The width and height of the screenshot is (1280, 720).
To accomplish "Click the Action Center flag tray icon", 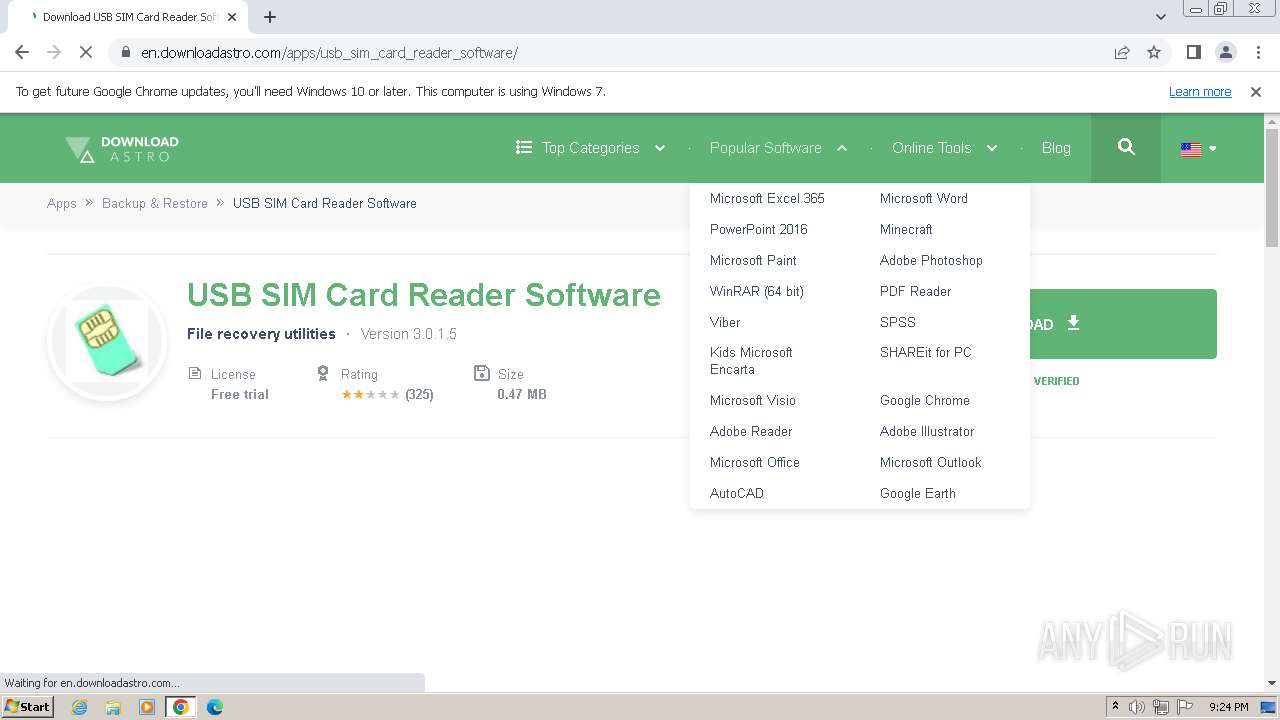I will pyautogui.click(x=1186, y=707).
